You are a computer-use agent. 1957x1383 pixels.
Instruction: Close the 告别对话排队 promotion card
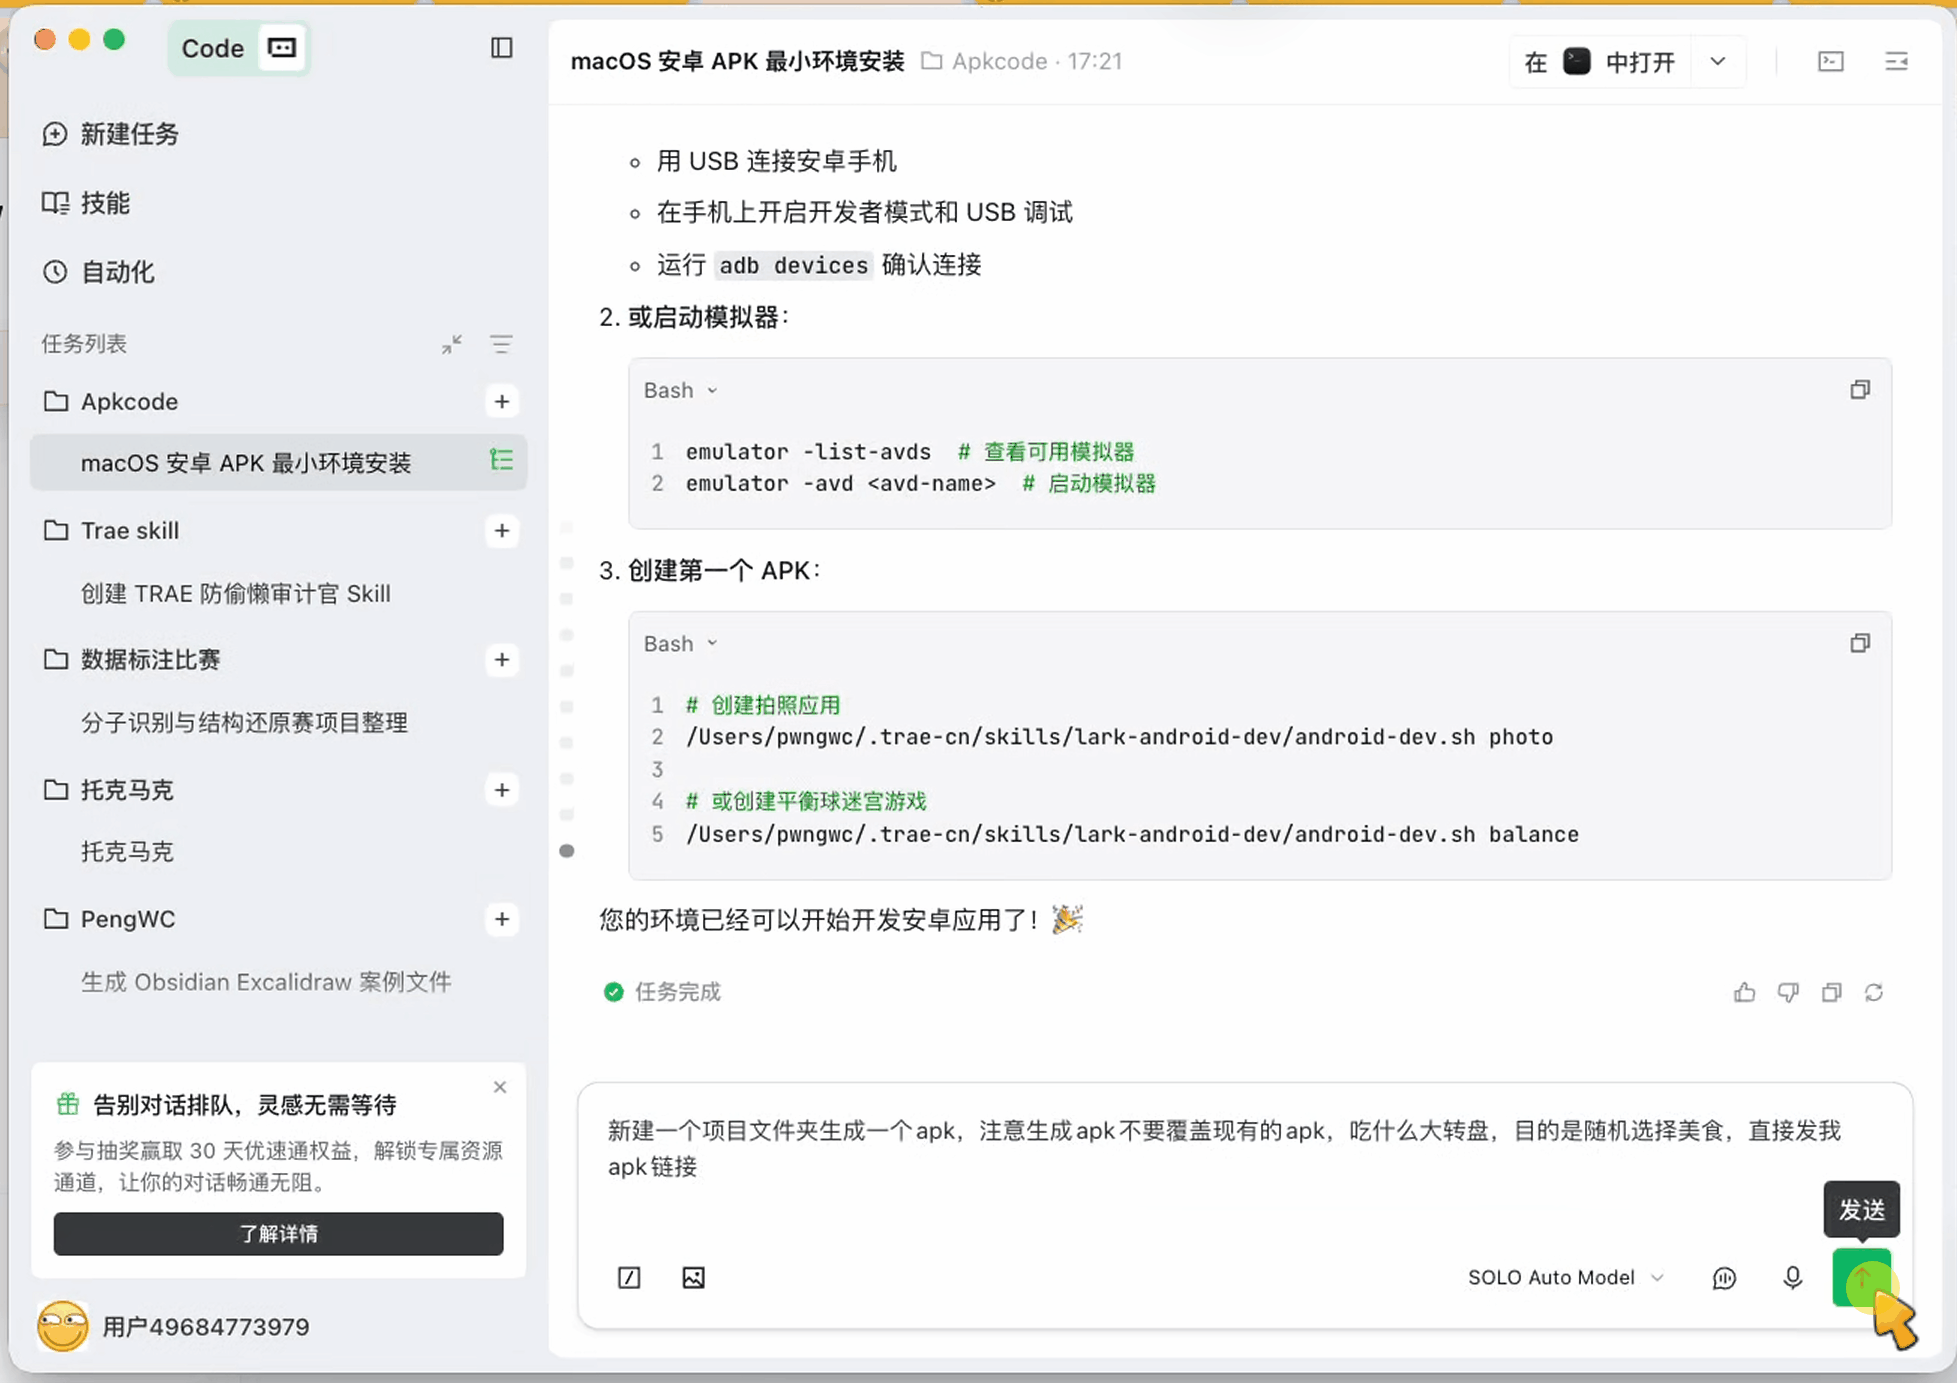tap(500, 1087)
